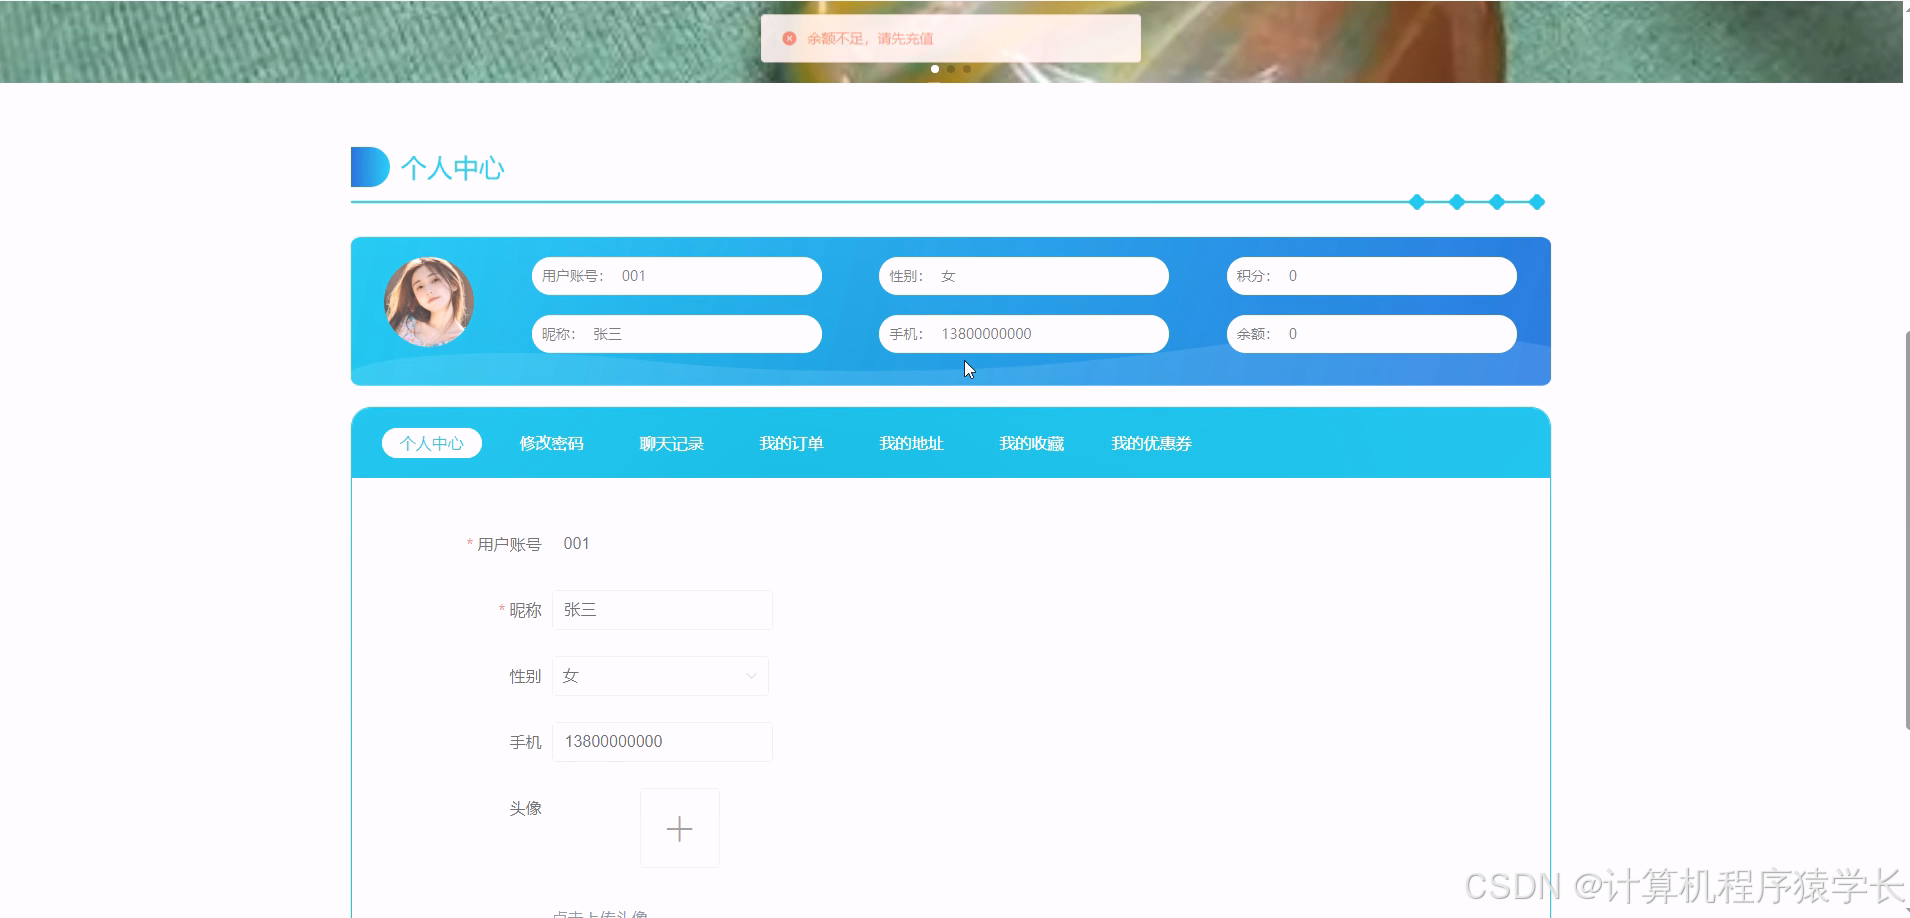The height and width of the screenshot is (918, 1910).
Task: Click the 点击上传头像 upload link
Action: tap(602, 912)
